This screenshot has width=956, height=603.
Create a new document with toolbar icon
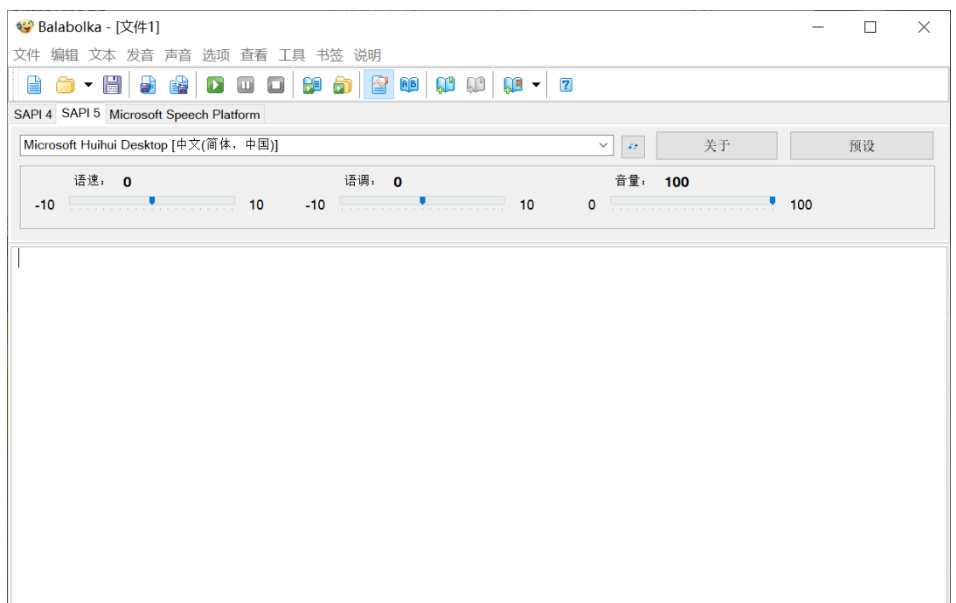click(x=34, y=85)
